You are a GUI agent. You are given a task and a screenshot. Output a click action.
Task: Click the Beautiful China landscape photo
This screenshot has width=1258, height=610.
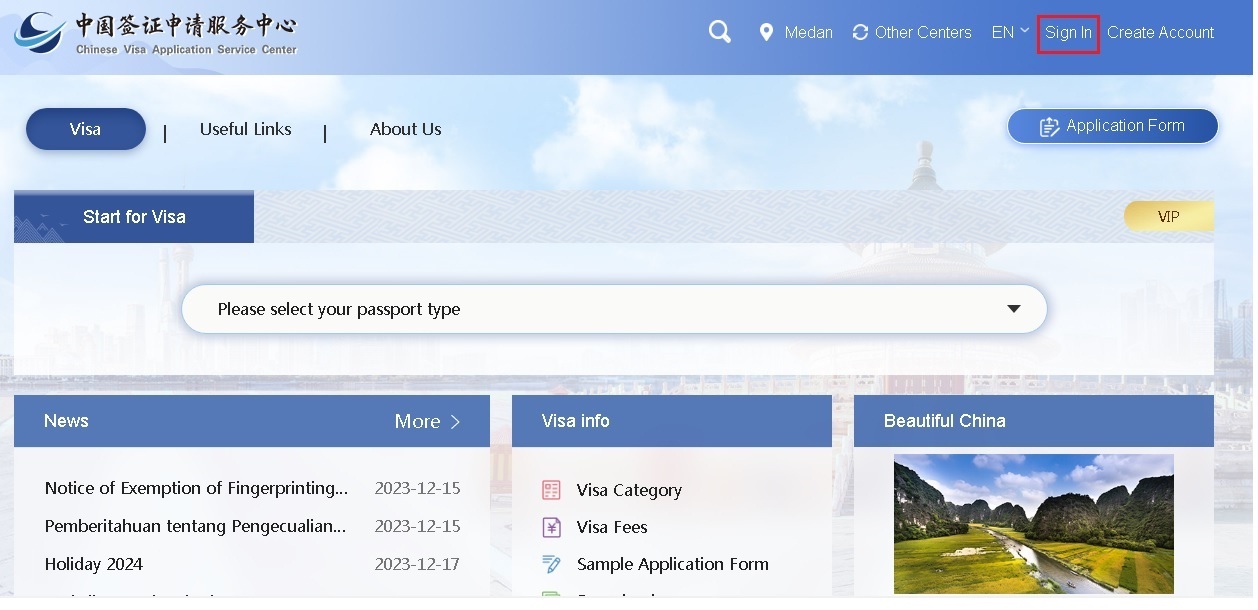click(x=1033, y=524)
